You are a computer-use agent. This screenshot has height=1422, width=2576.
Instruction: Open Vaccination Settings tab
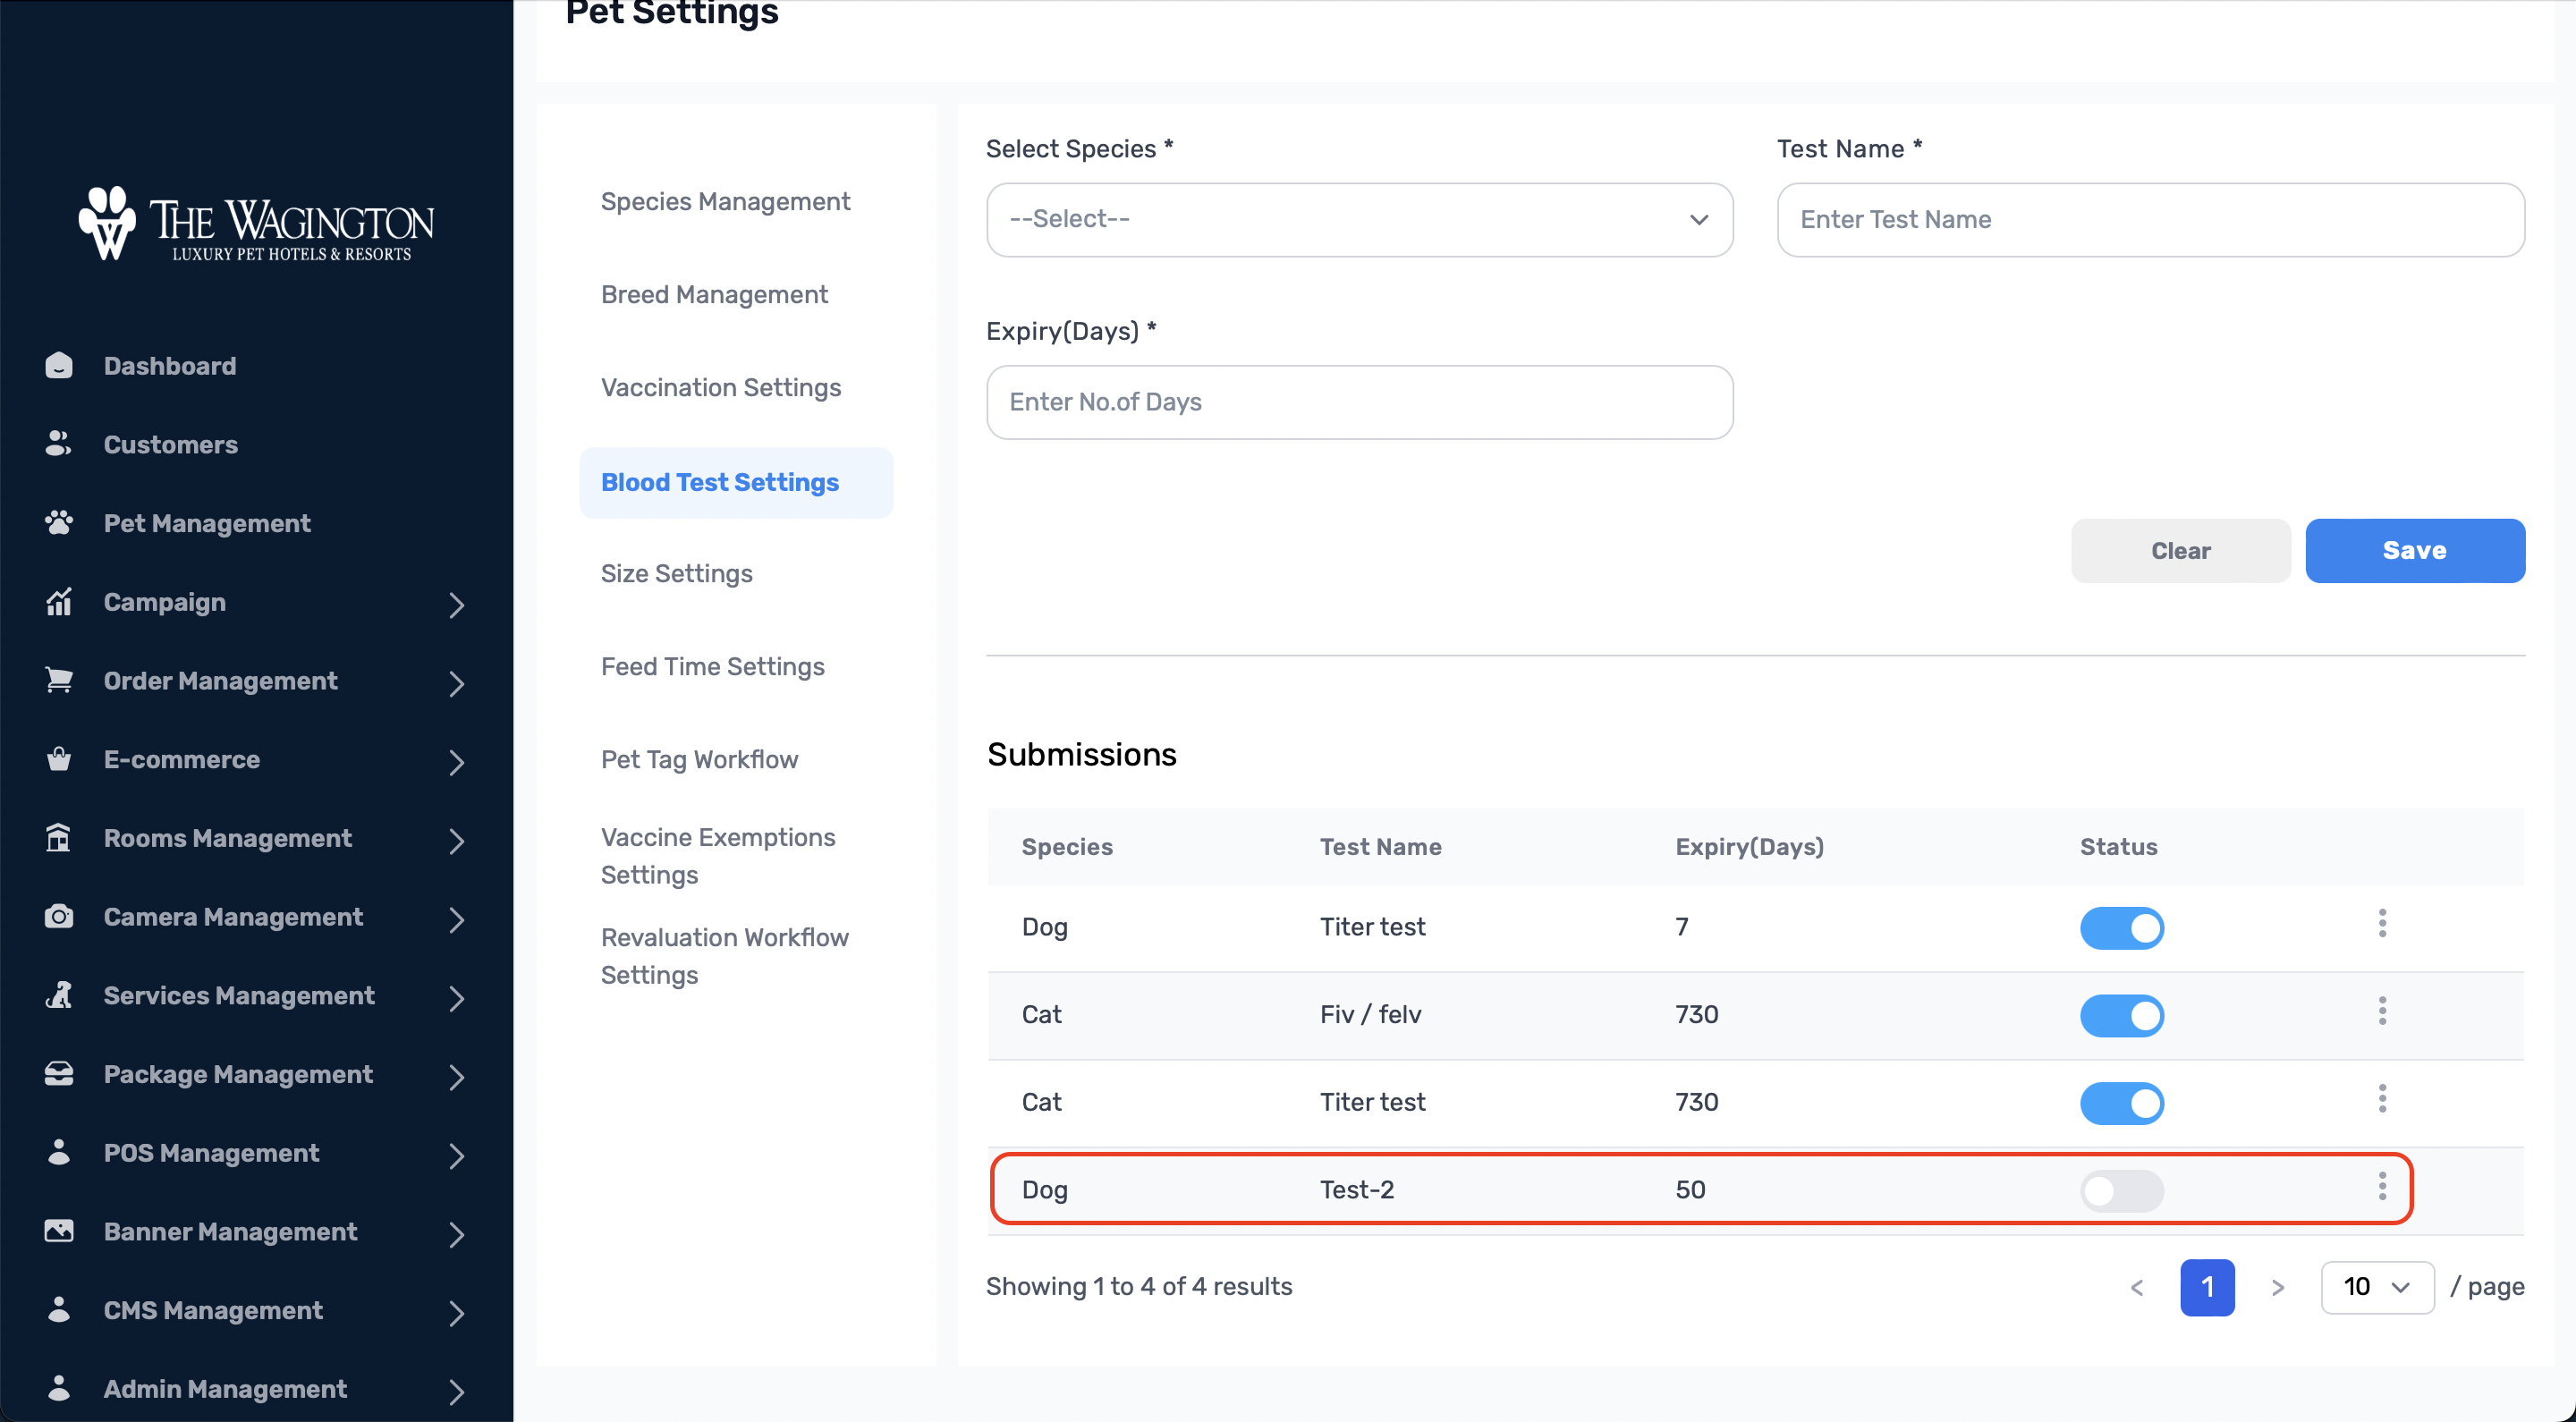[x=721, y=388]
